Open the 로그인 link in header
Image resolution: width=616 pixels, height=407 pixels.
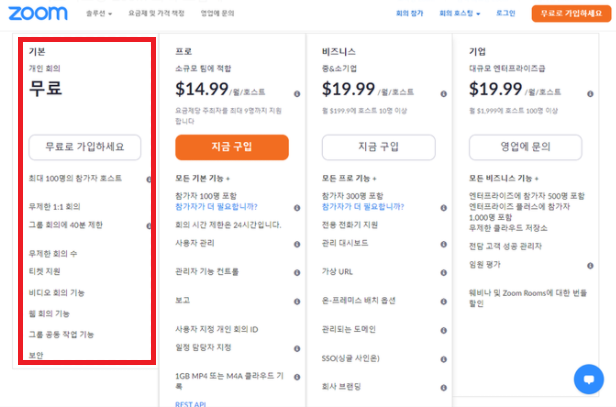[506, 13]
